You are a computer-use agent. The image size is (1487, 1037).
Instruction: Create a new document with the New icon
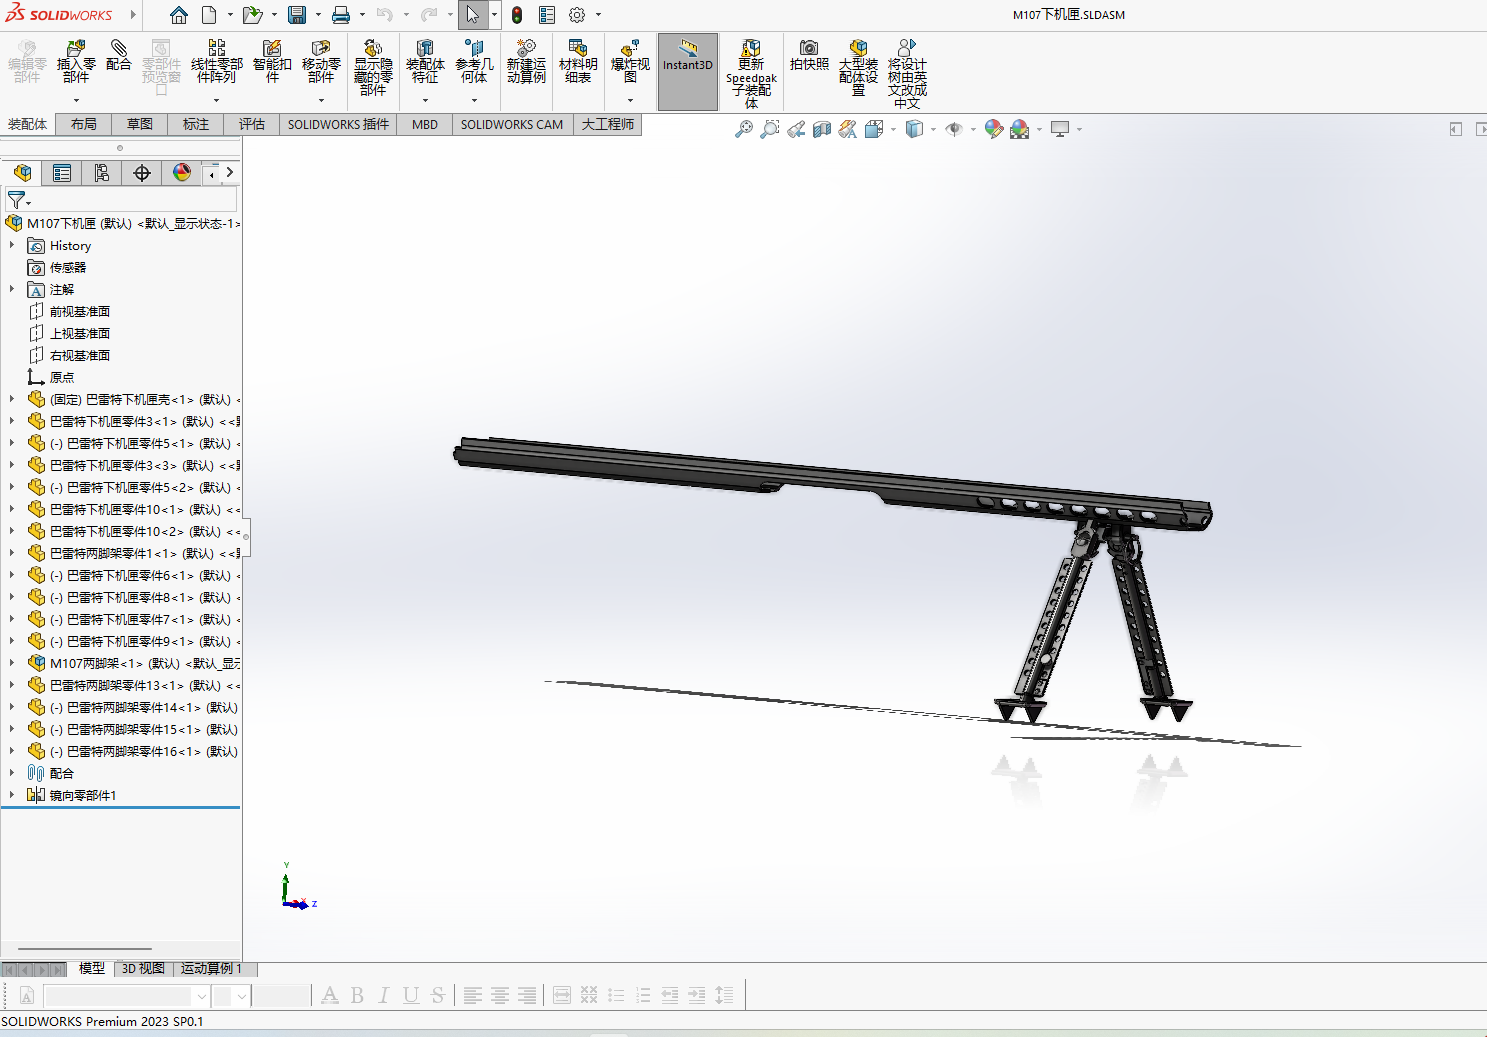pyautogui.click(x=209, y=15)
